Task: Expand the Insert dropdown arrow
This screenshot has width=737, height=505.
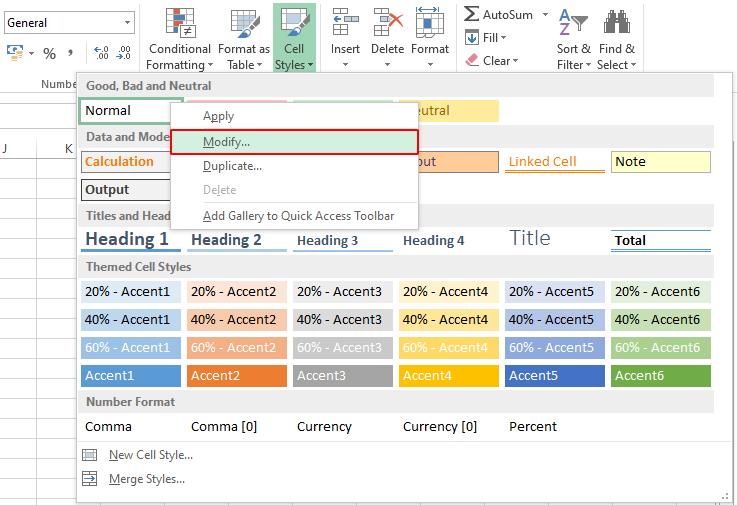Action: (x=345, y=64)
